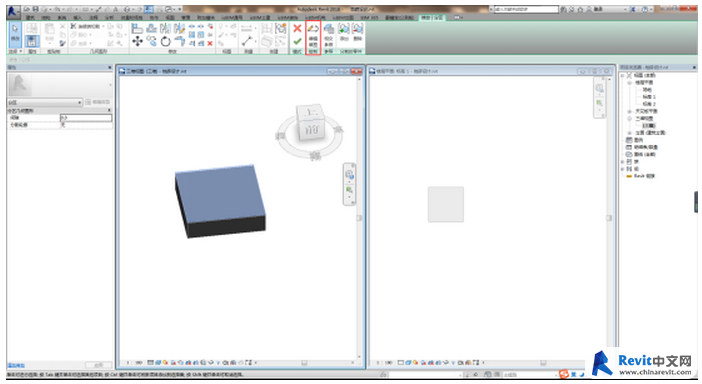Select 标高 2 in project browser

coord(649,104)
